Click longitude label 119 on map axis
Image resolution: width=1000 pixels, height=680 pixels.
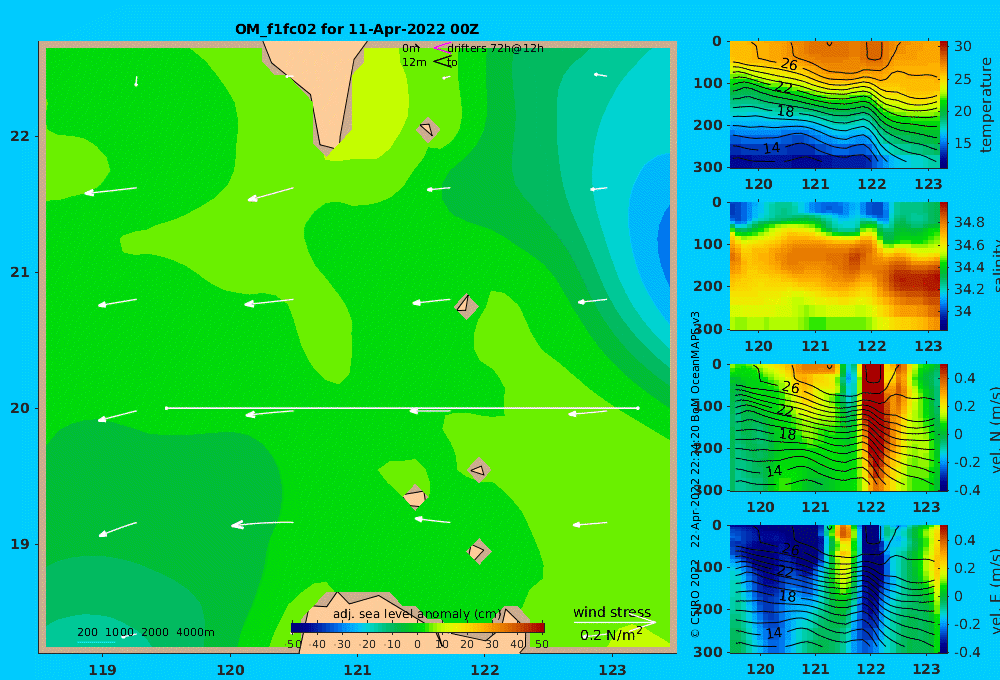point(103,670)
